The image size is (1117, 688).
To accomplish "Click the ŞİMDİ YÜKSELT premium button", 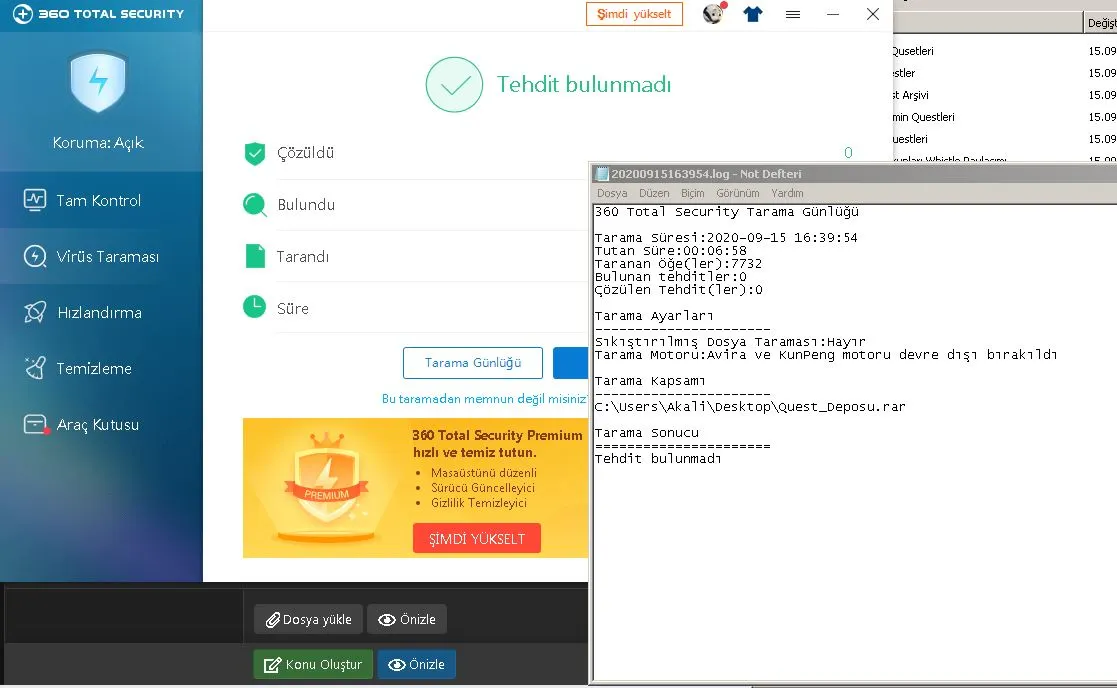I will coord(477,538).
